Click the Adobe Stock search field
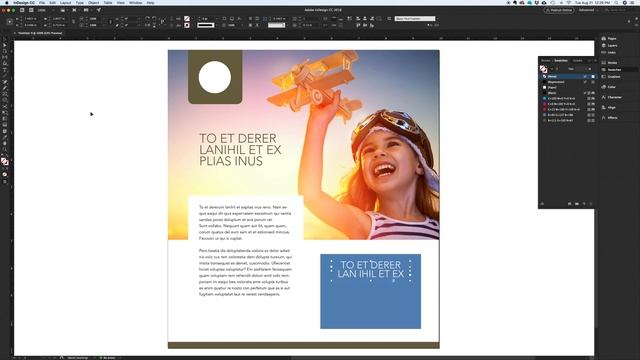The height and width of the screenshot is (360, 640). 620,10
